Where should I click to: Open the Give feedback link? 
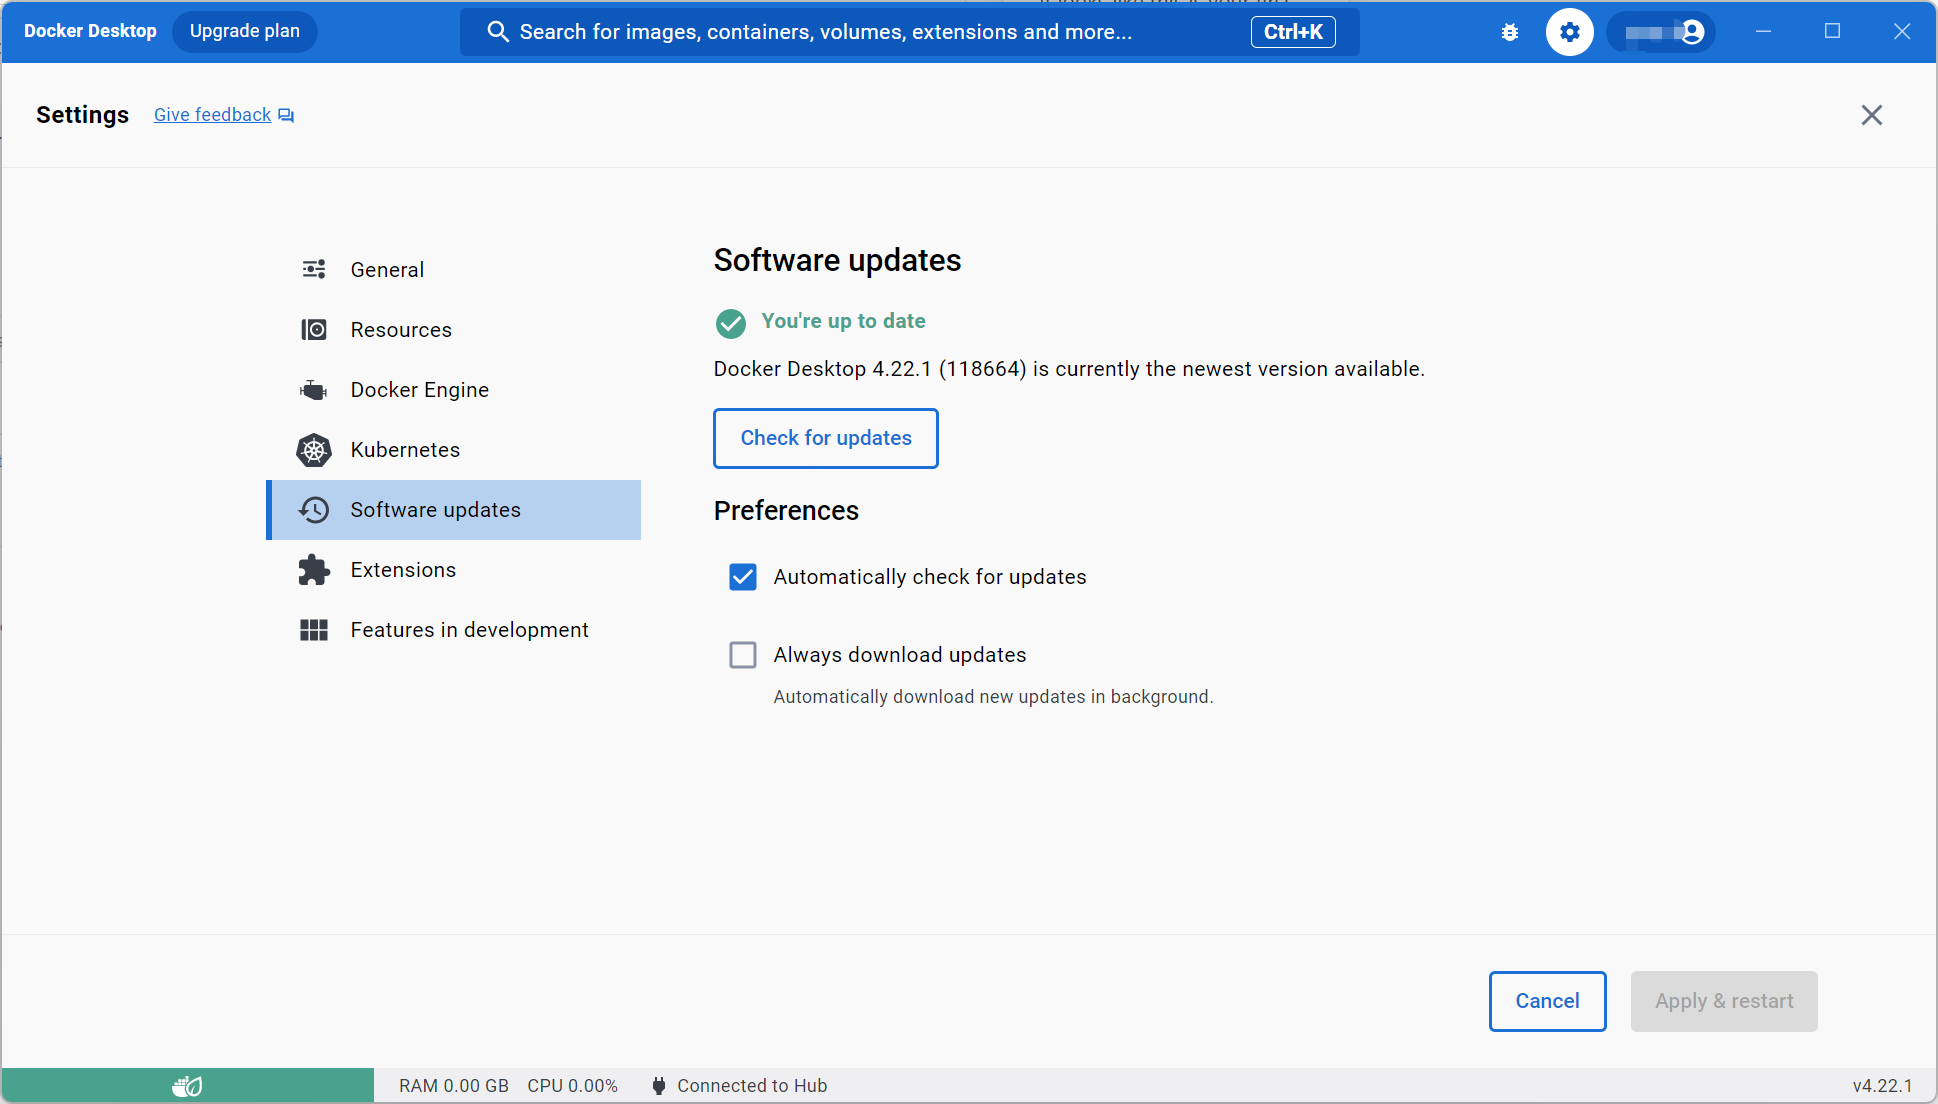212,115
